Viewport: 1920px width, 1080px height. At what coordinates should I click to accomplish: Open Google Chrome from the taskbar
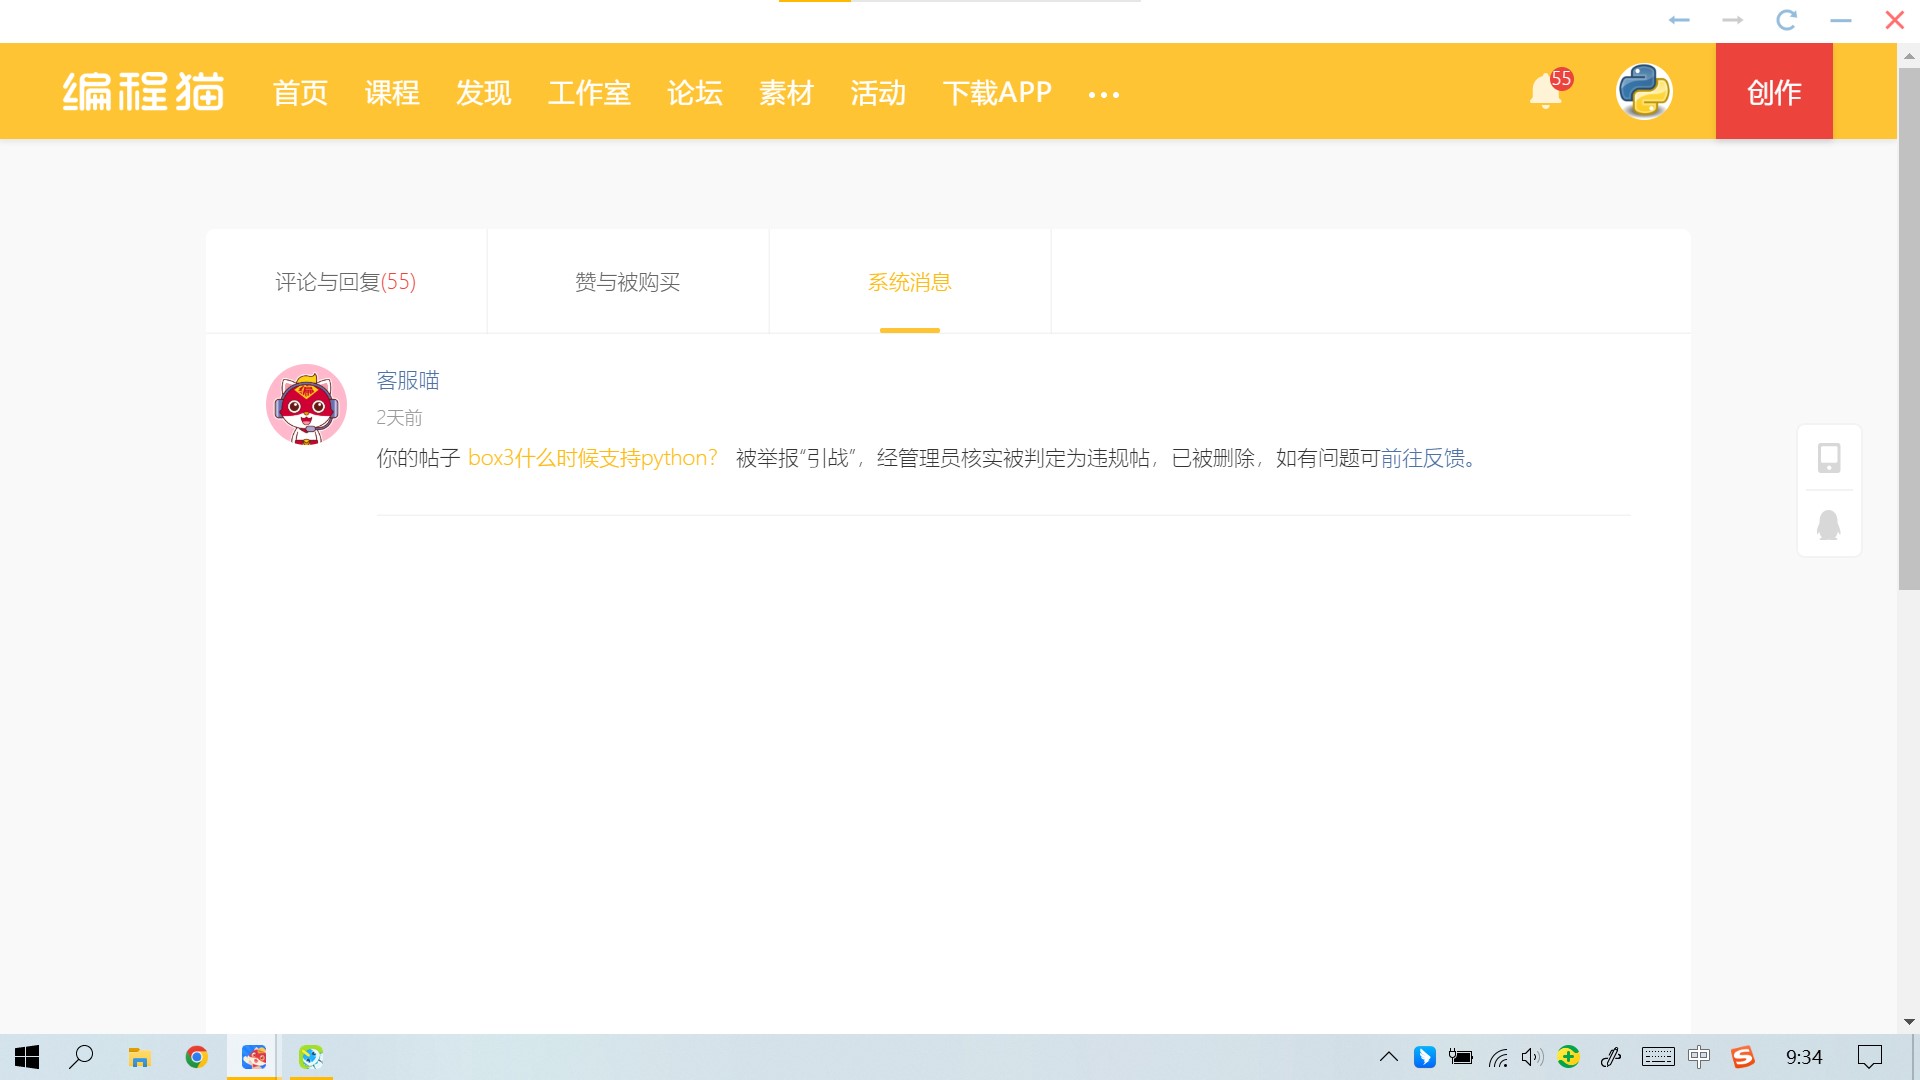click(x=196, y=1057)
